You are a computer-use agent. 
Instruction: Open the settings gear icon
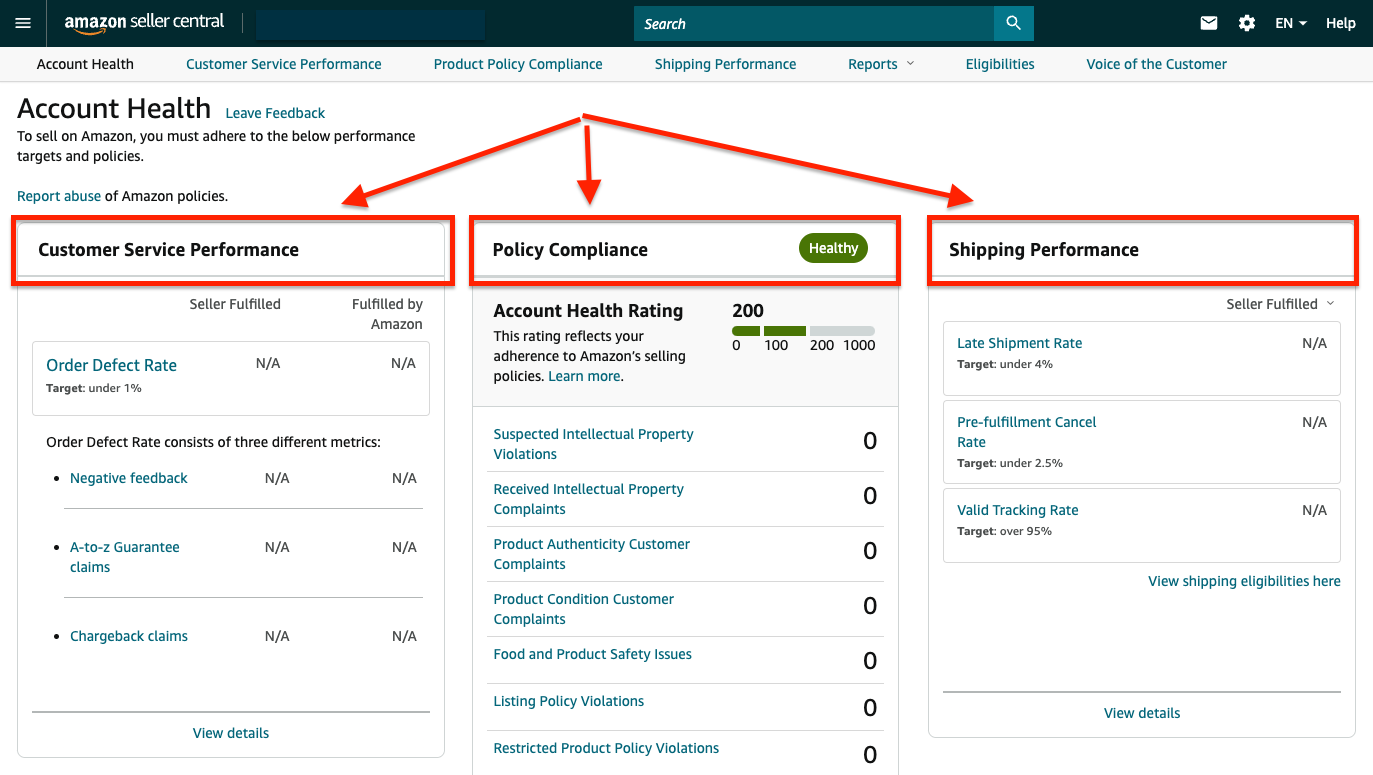point(1246,23)
